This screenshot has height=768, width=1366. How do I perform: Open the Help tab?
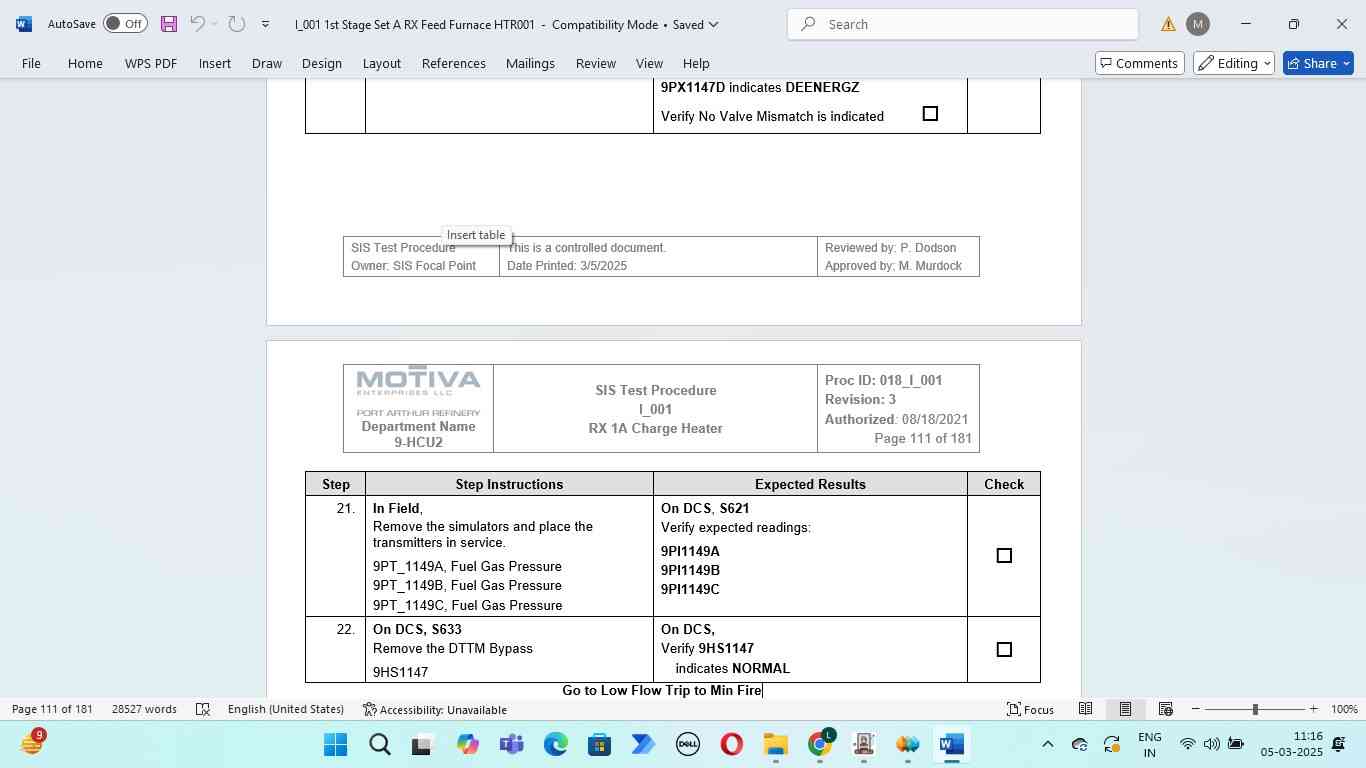696,63
